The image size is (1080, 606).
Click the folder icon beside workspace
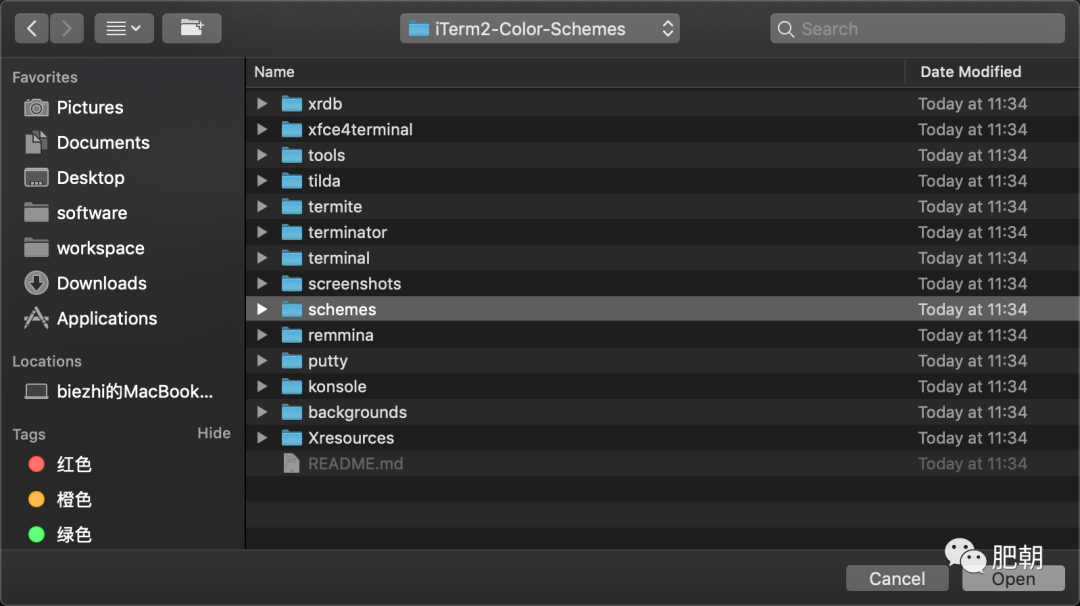coord(36,248)
